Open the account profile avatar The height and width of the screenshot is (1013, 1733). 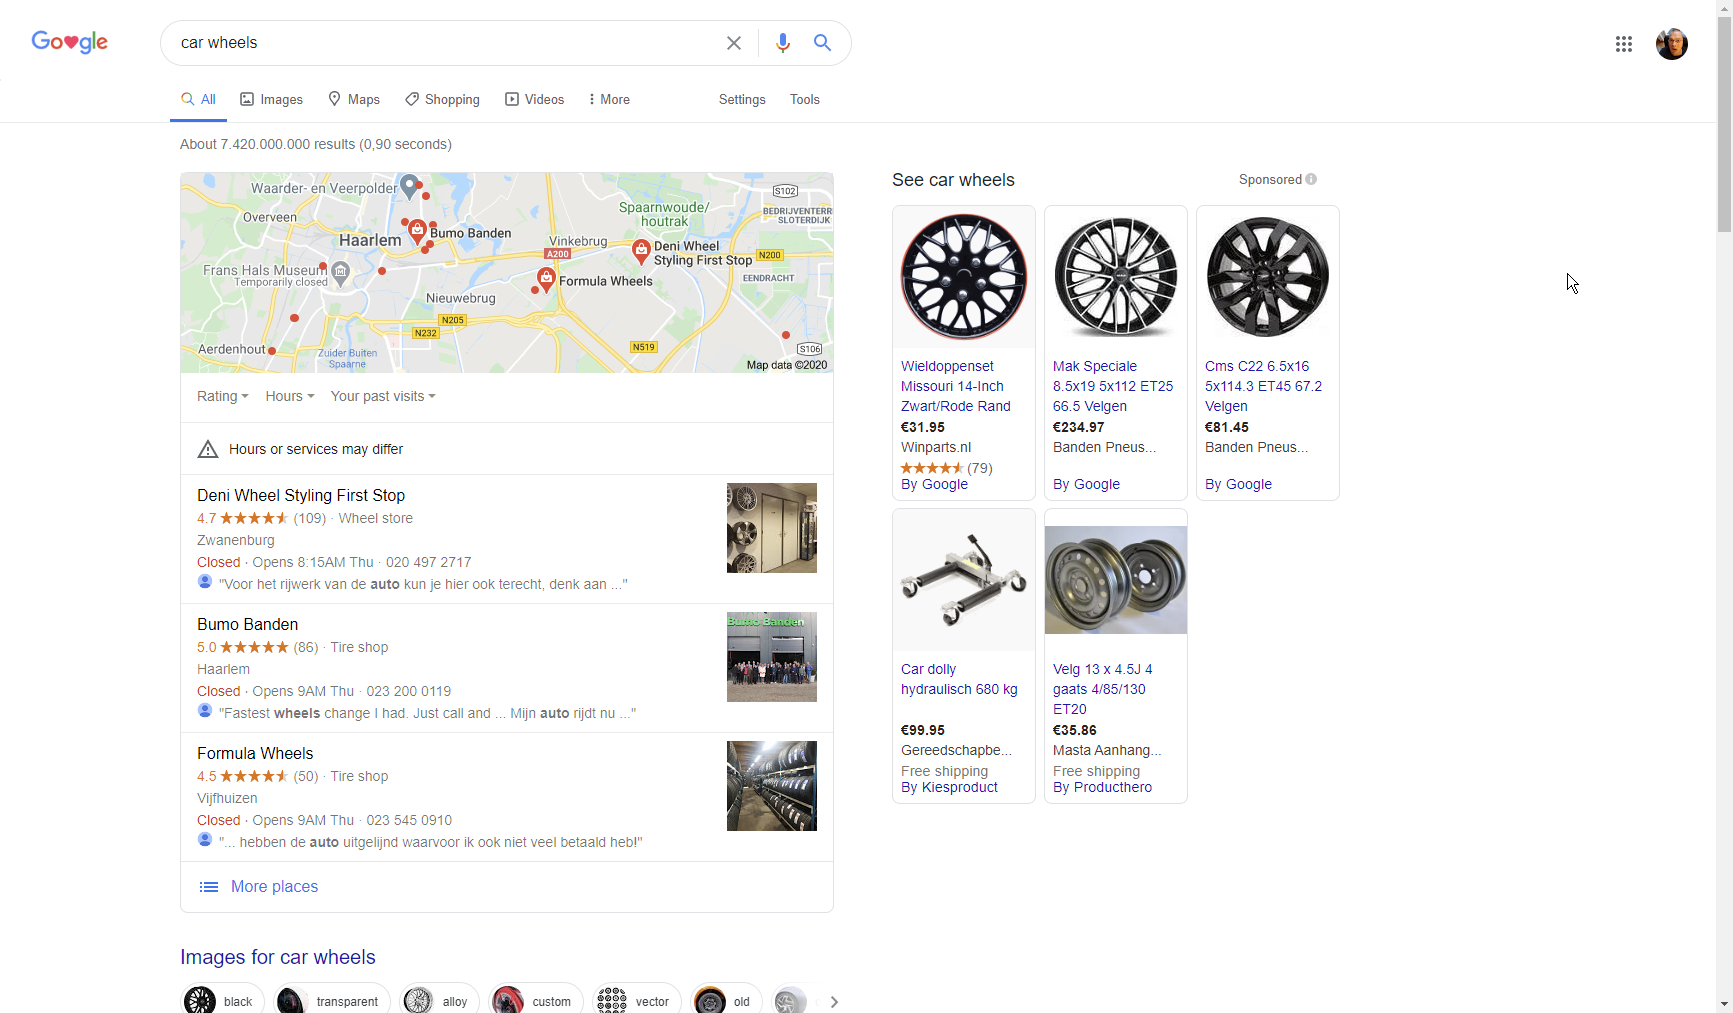pos(1672,44)
